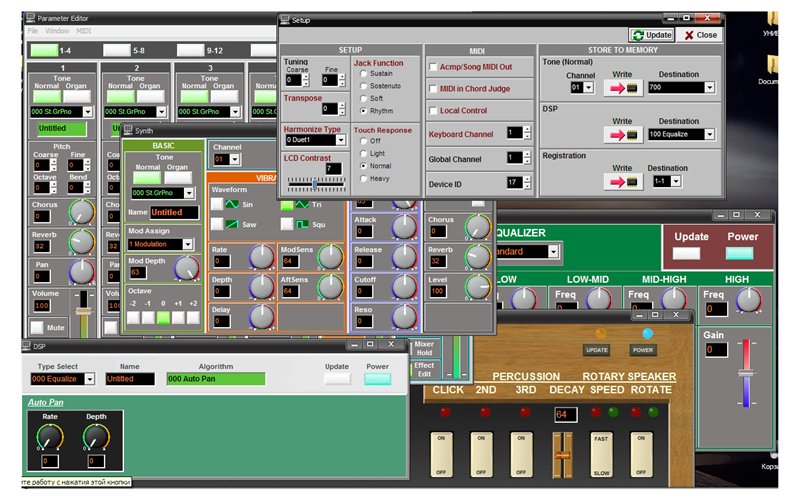Open the File menu in Parameter Editor
The height and width of the screenshot is (500, 800).
pyautogui.click(x=33, y=31)
